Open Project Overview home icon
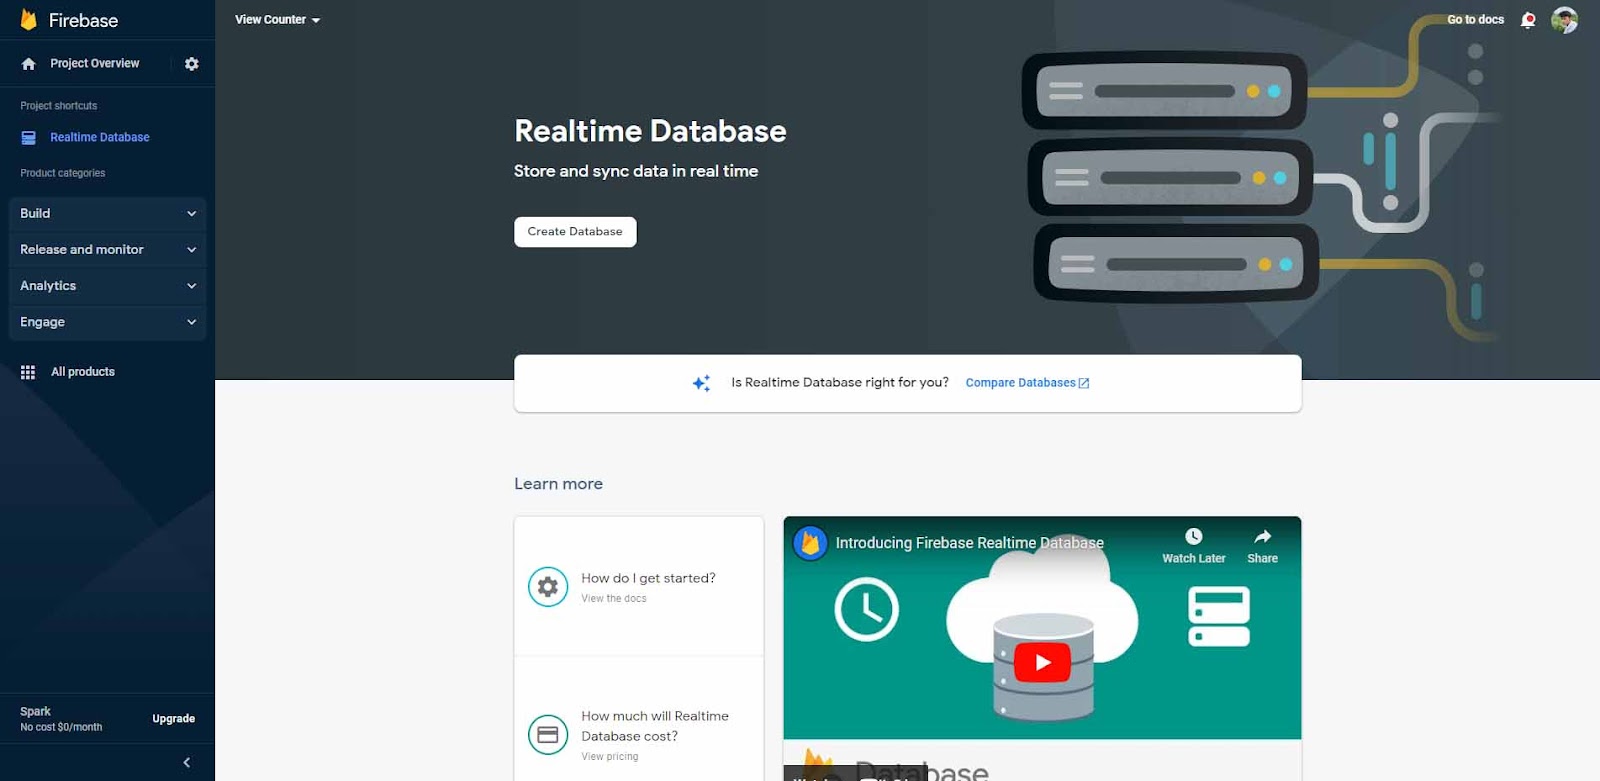The image size is (1600, 781). coord(28,64)
